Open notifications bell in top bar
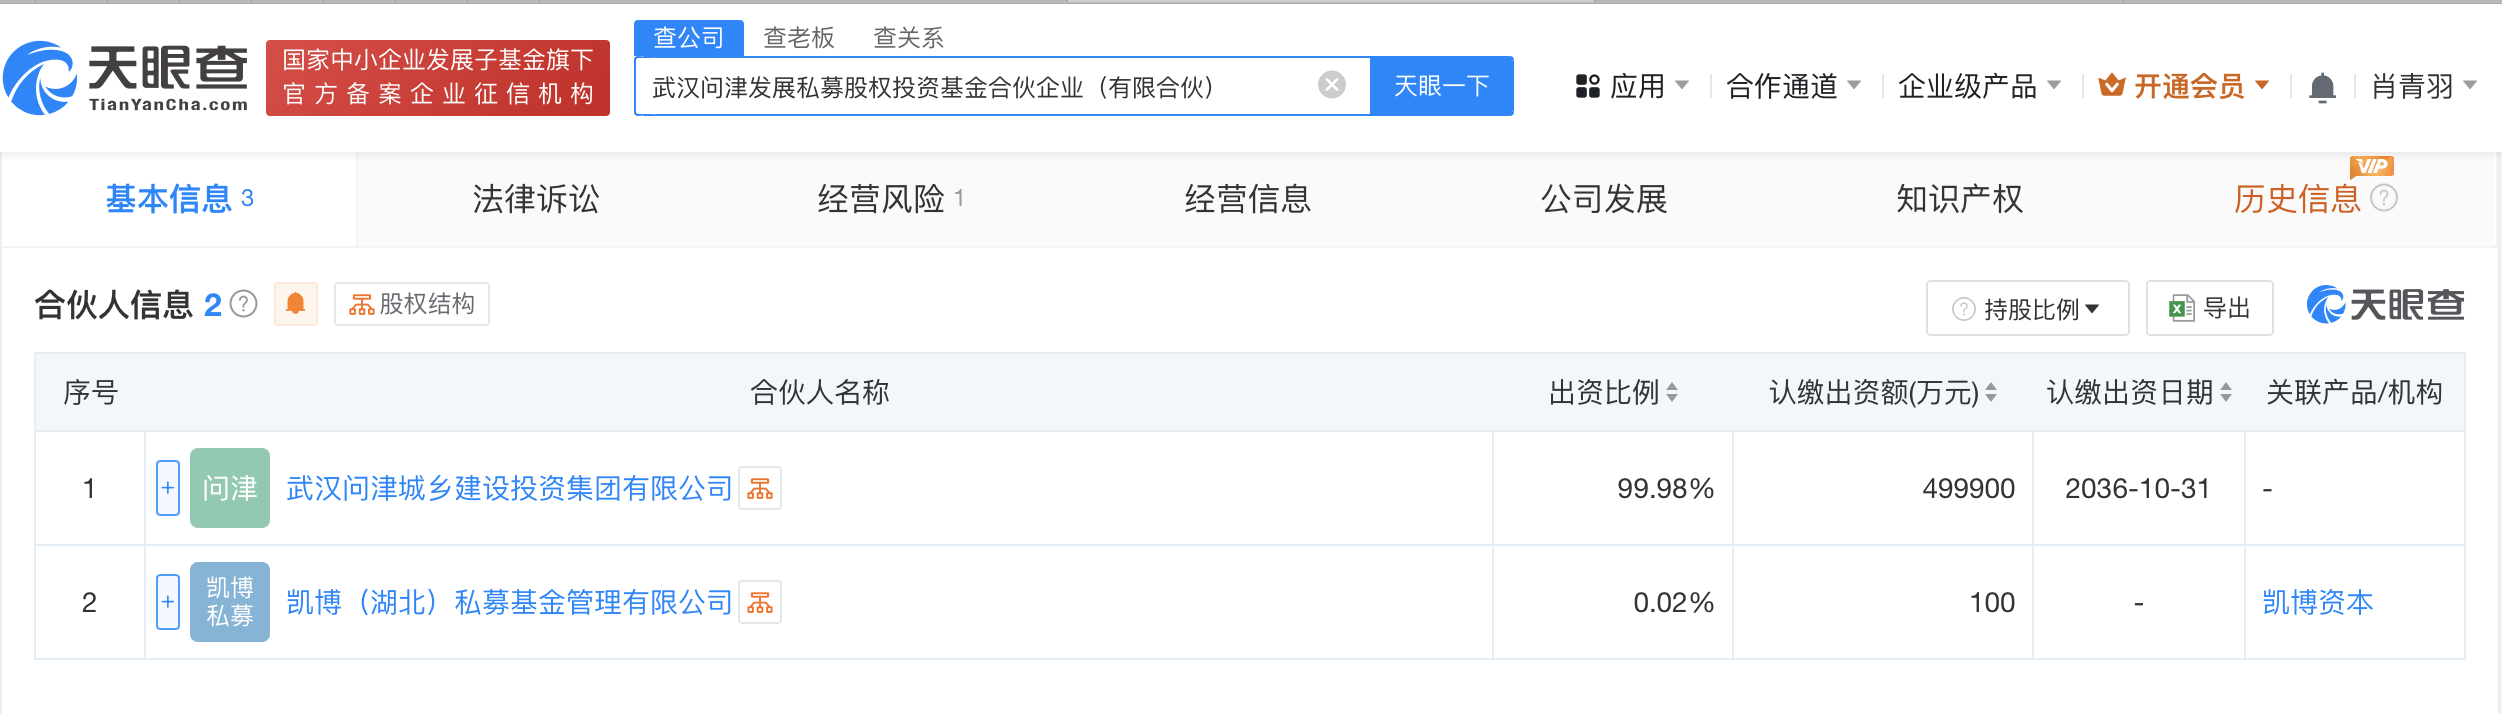This screenshot has height=714, width=2502. point(2322,87)
